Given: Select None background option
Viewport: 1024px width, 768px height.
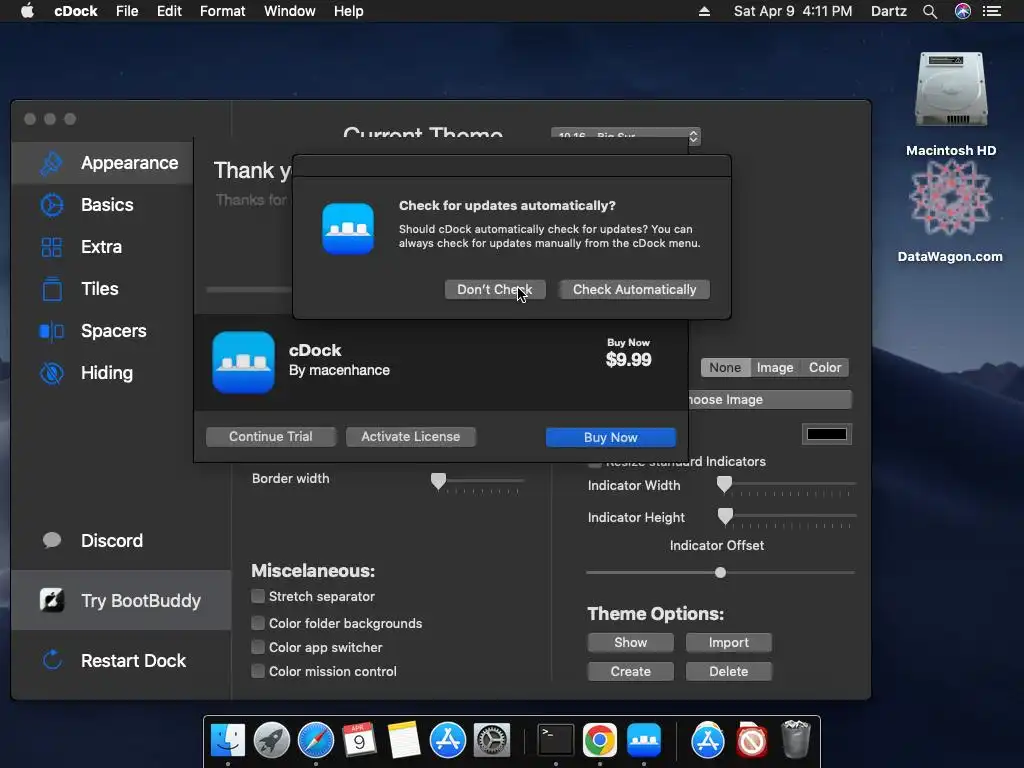Looking at the screenshot, I should point(725,368).
